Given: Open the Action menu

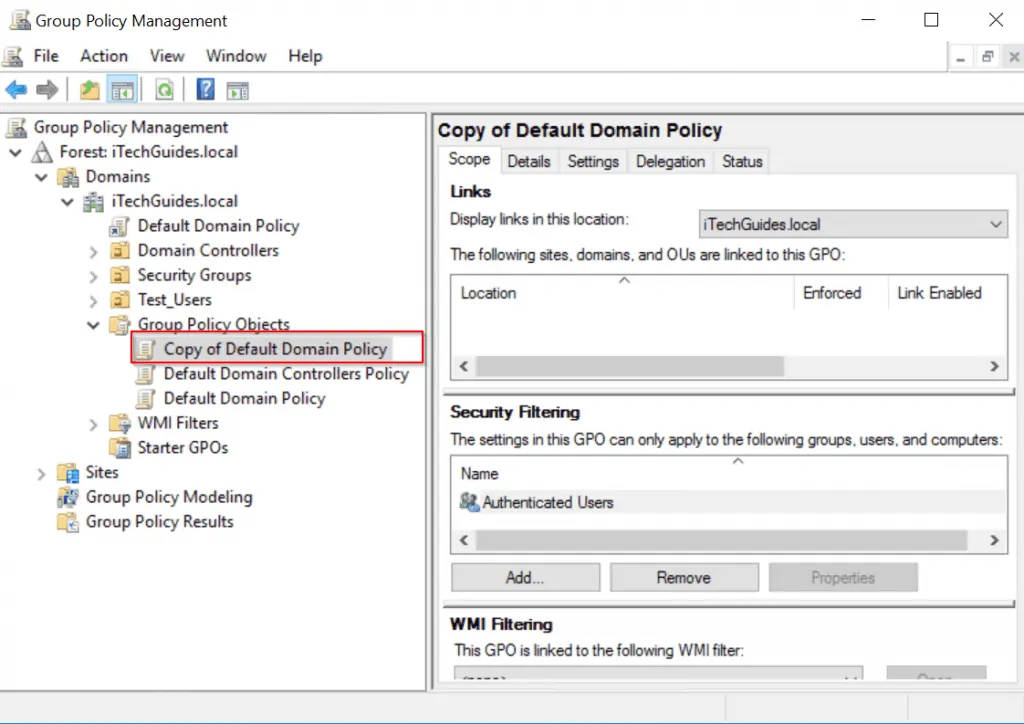Looking at the screenshot, I should click(103, 56).
